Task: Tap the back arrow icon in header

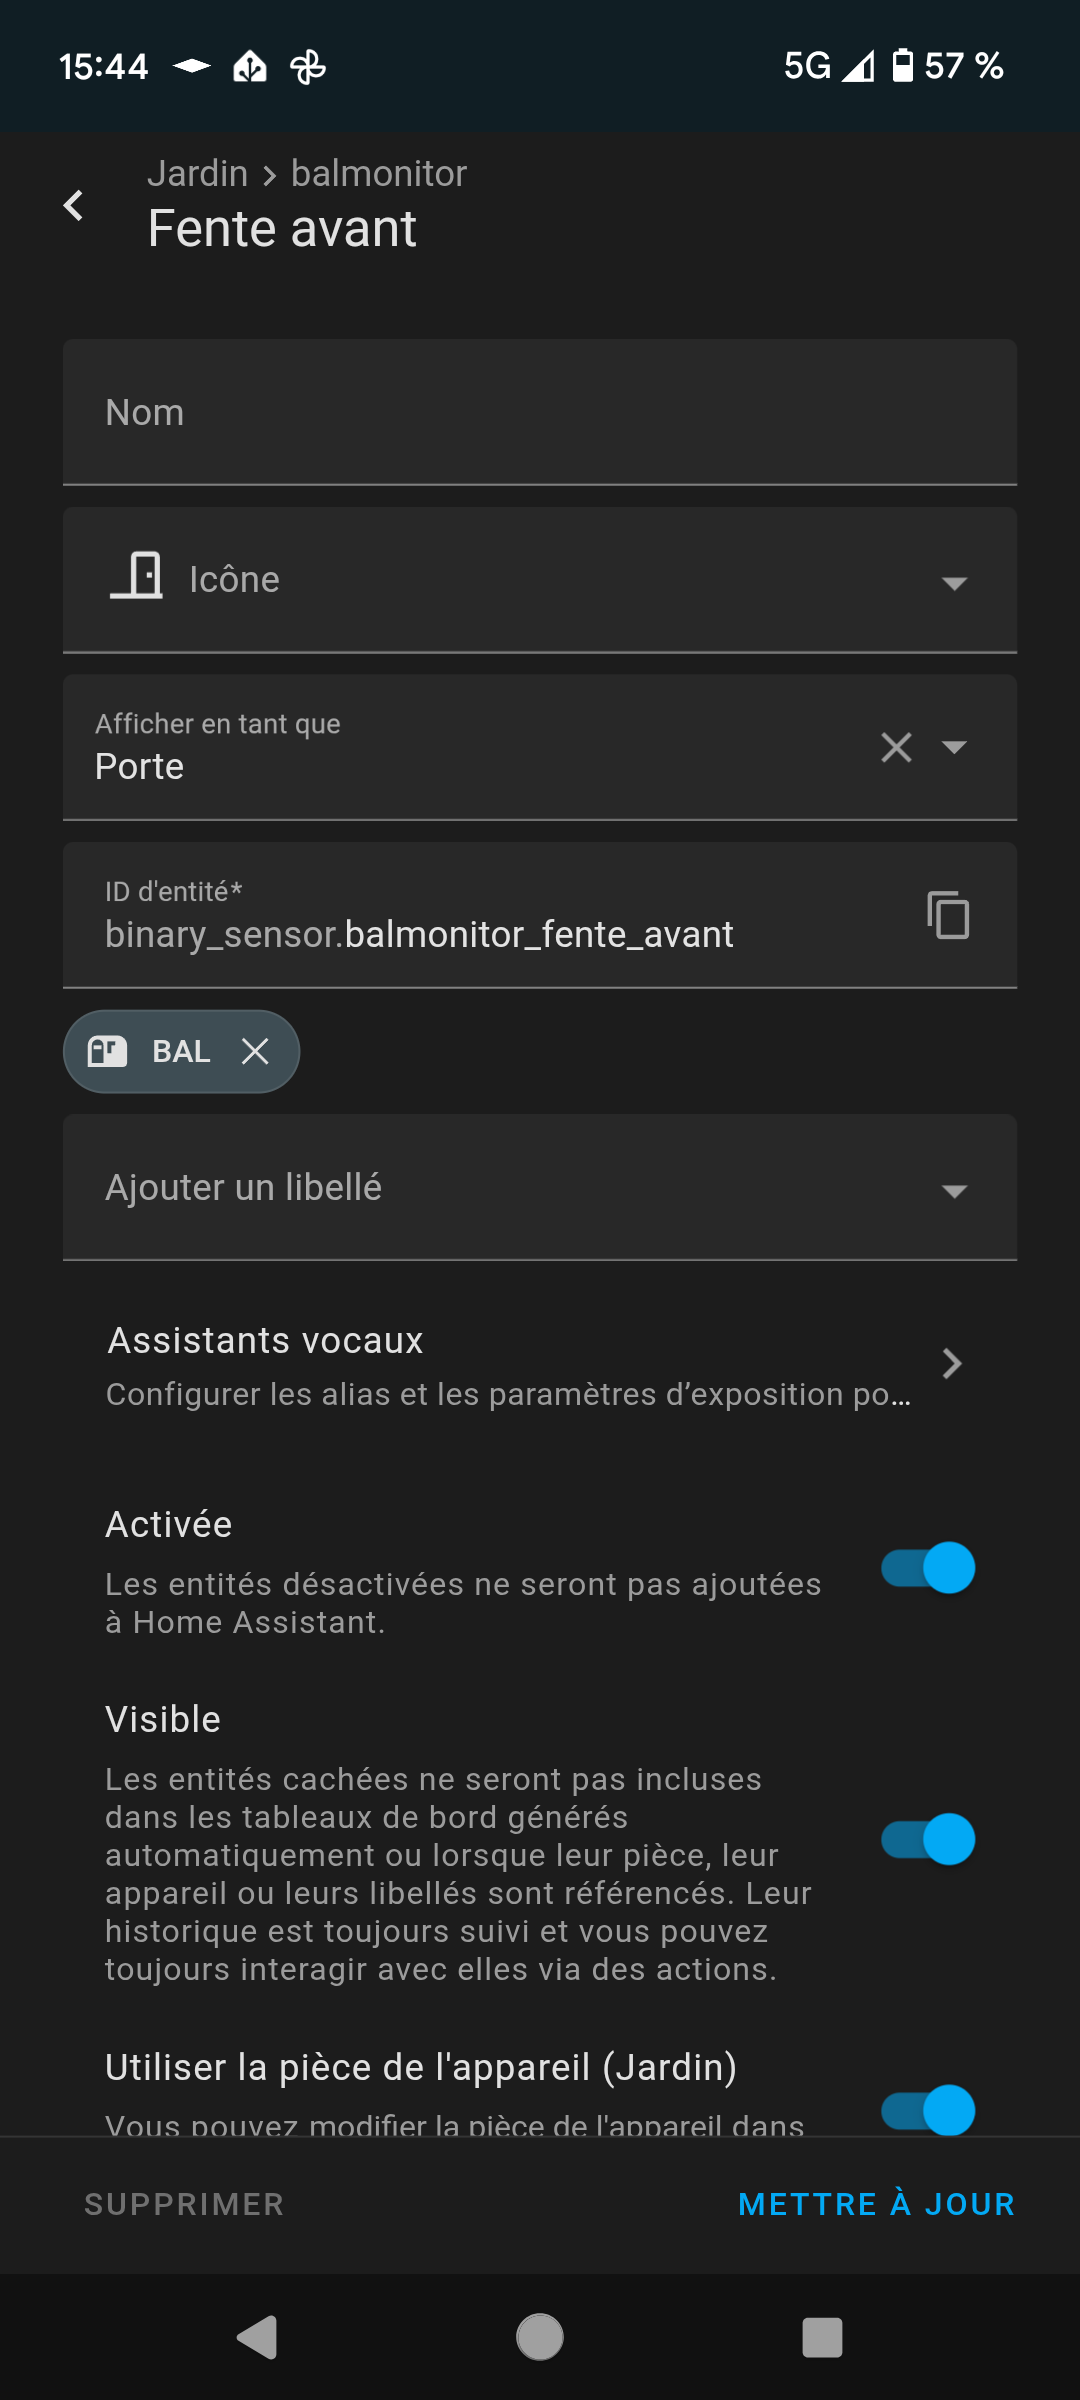Action: [73, 206]
